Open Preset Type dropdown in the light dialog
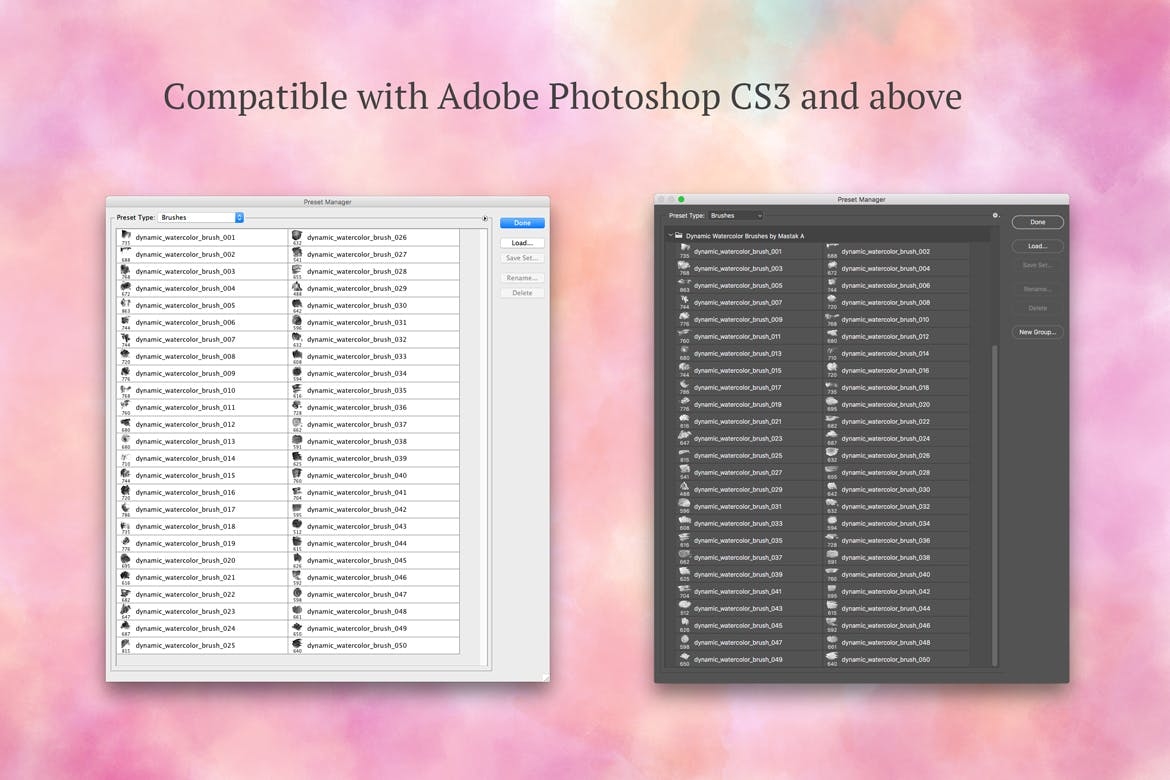This screenshot has height=780, width=1170. [x=201, y=217]
